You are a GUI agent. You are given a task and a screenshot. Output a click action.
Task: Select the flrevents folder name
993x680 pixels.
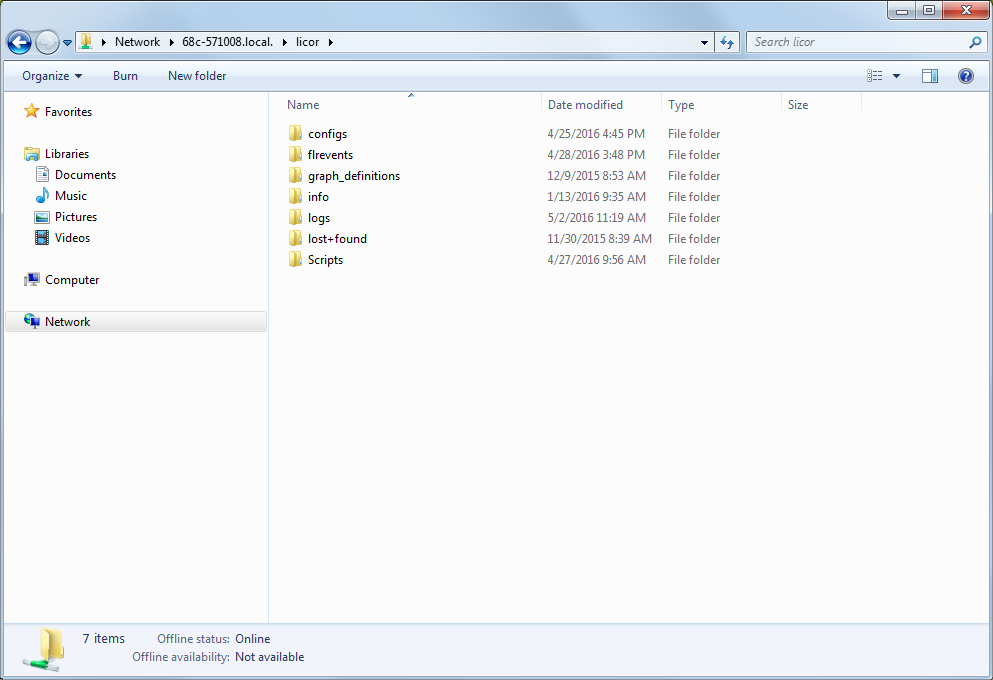coord(331,154)
